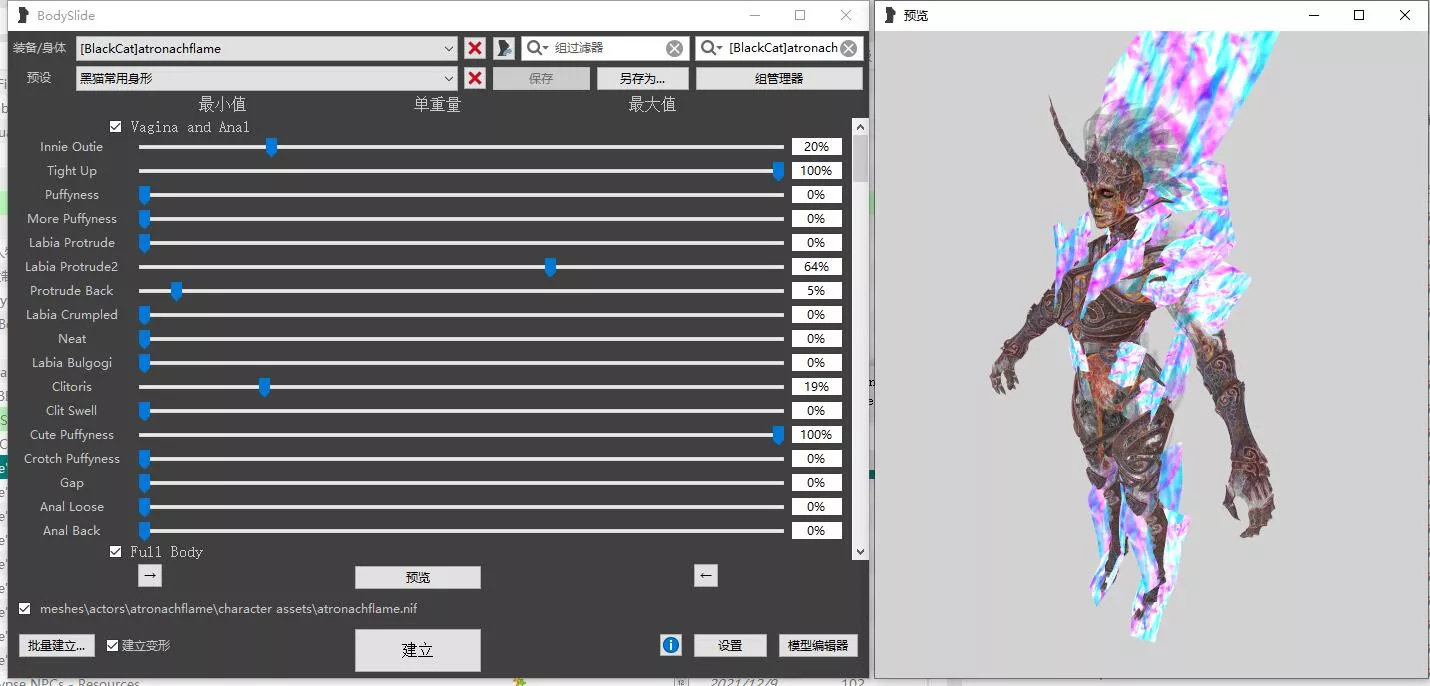Image resolution: width=1430 pixels, height=686 pixels.
Task: Copy low weight values with right arrow button
Action: 149,575
